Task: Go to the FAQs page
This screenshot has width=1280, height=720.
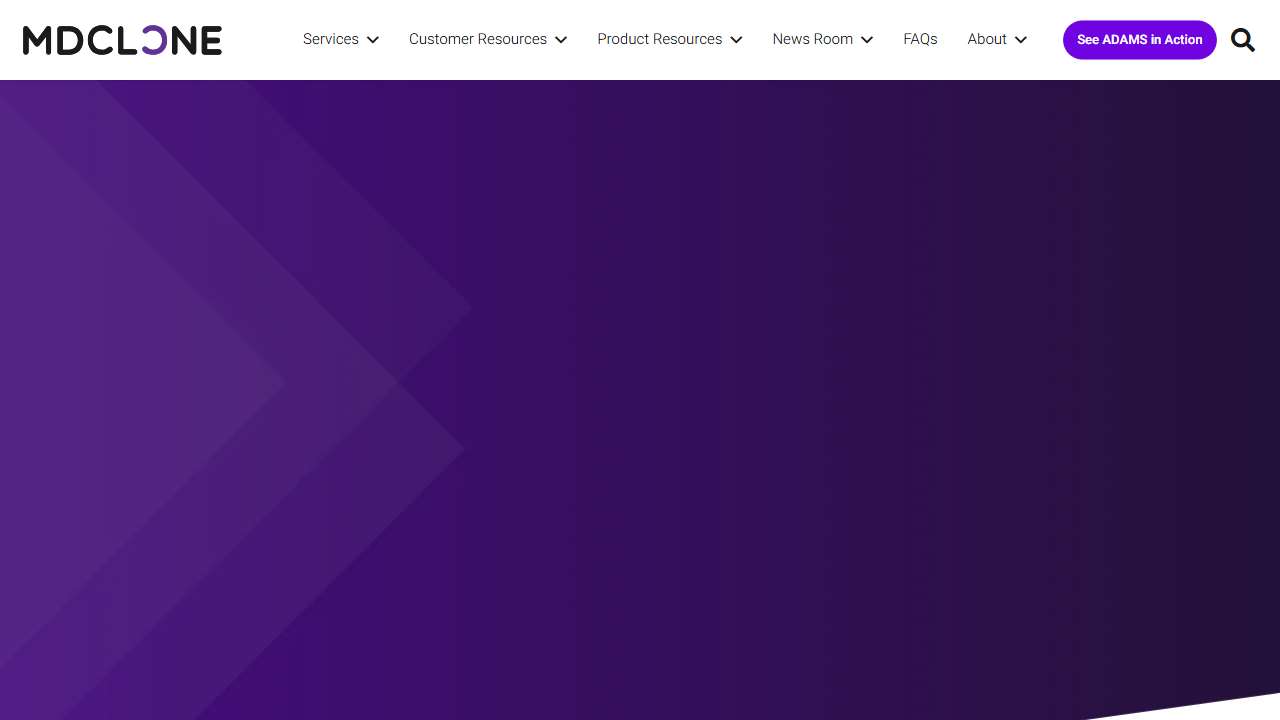Action: coord(920,39)
